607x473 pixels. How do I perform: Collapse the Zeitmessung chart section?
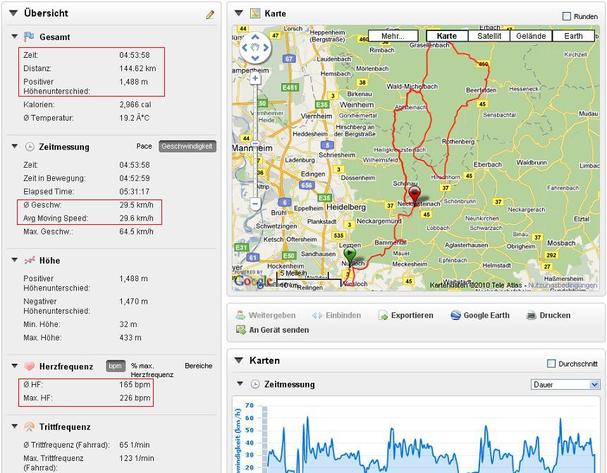[240, 384]
